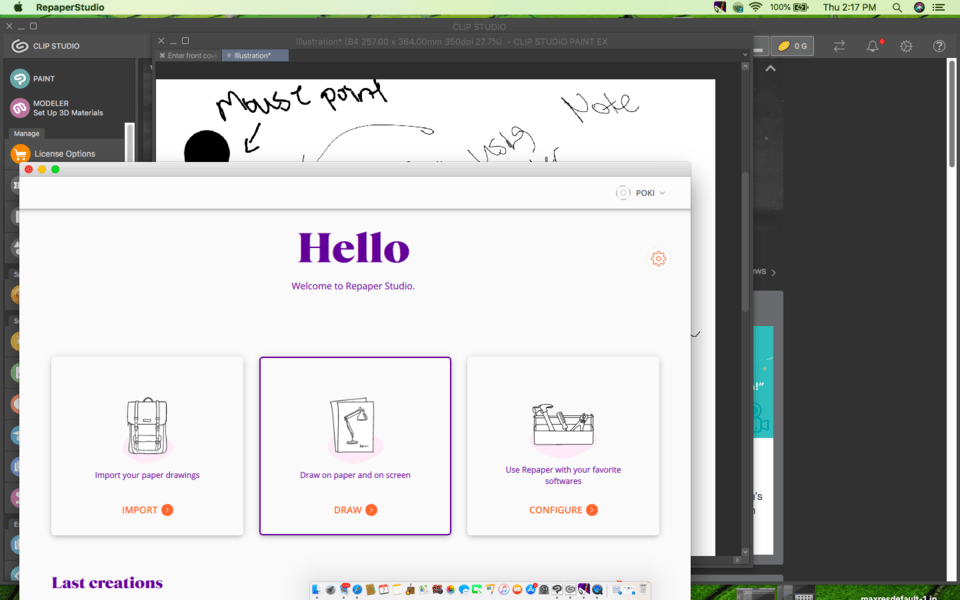Open Repaper Studio settings with the orange gear

pyautogui.click(x=658, y=258)
